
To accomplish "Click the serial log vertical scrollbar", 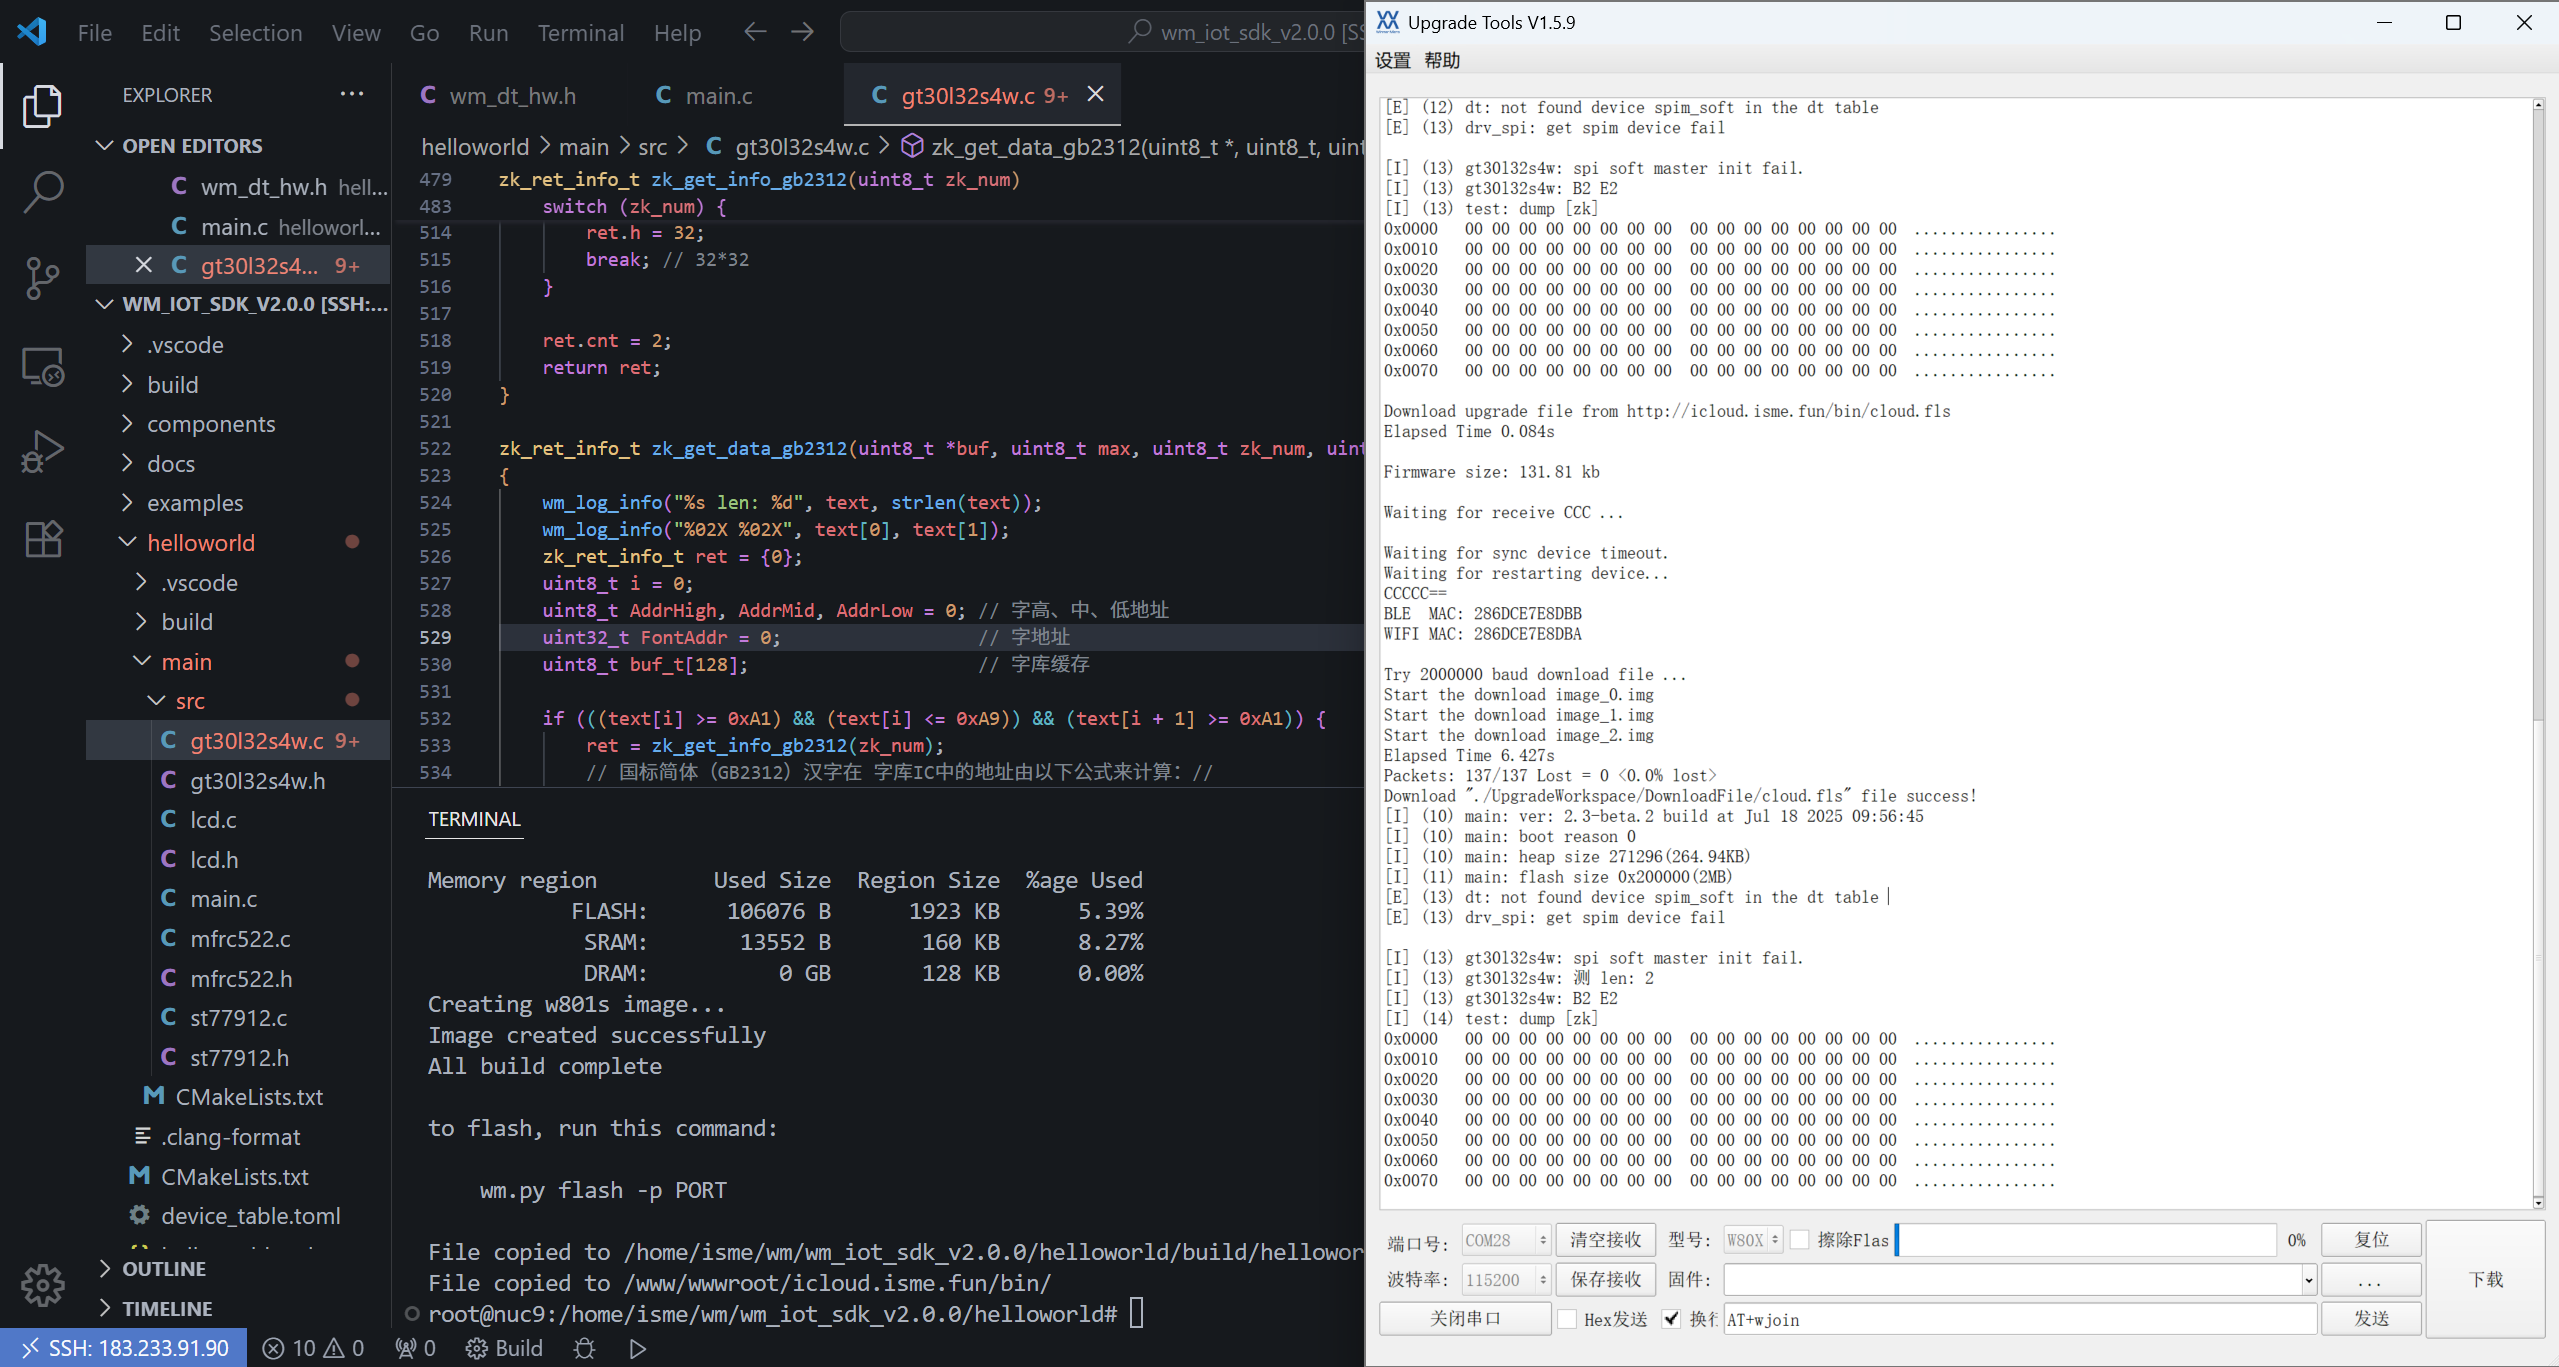I will click(x=2537, y=654).
